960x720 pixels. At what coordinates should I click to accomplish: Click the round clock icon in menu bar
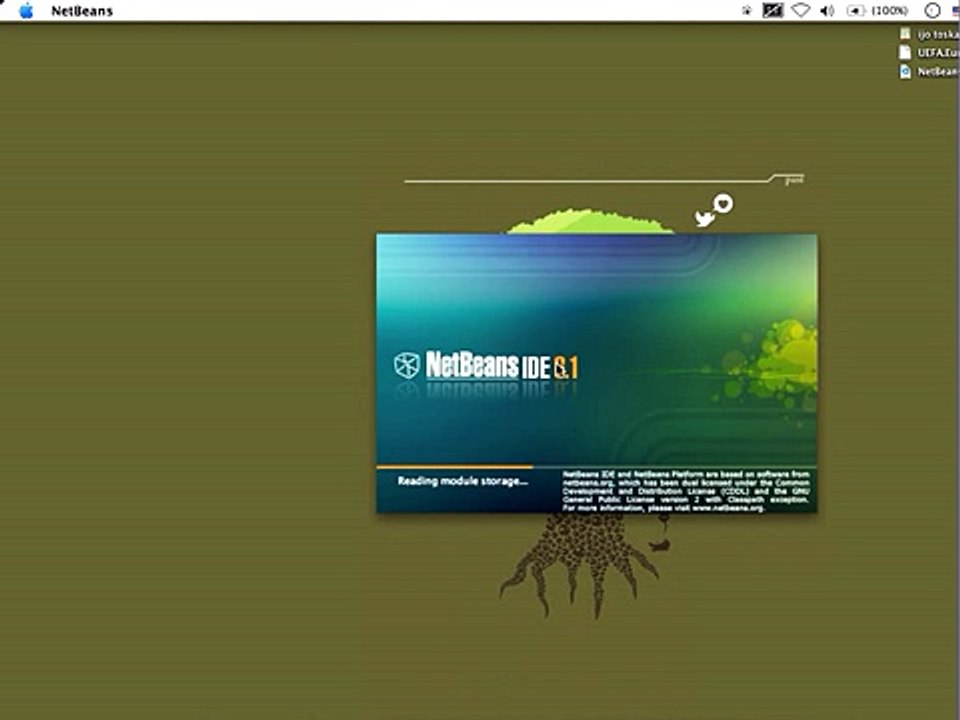(932, 10)
